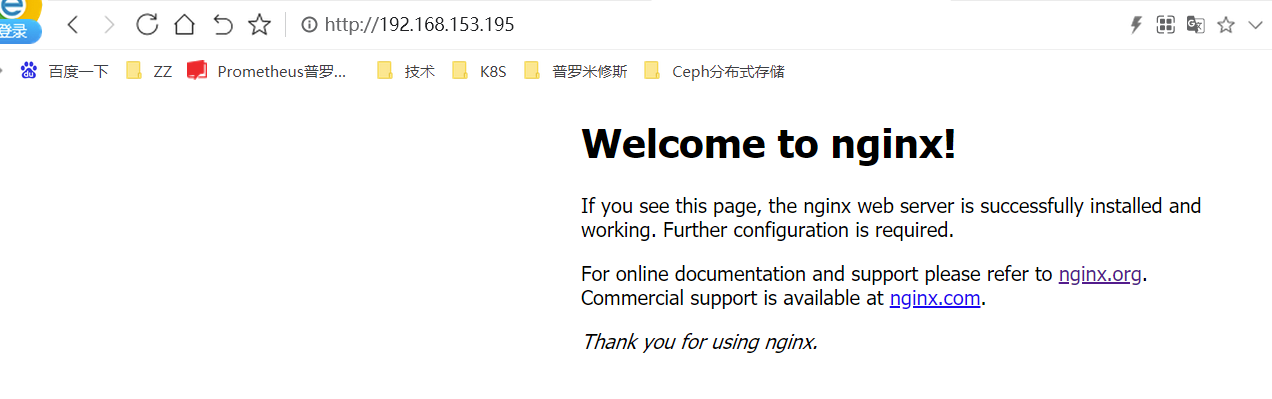Restore the last closed page via undo arrow

(222, 25)
